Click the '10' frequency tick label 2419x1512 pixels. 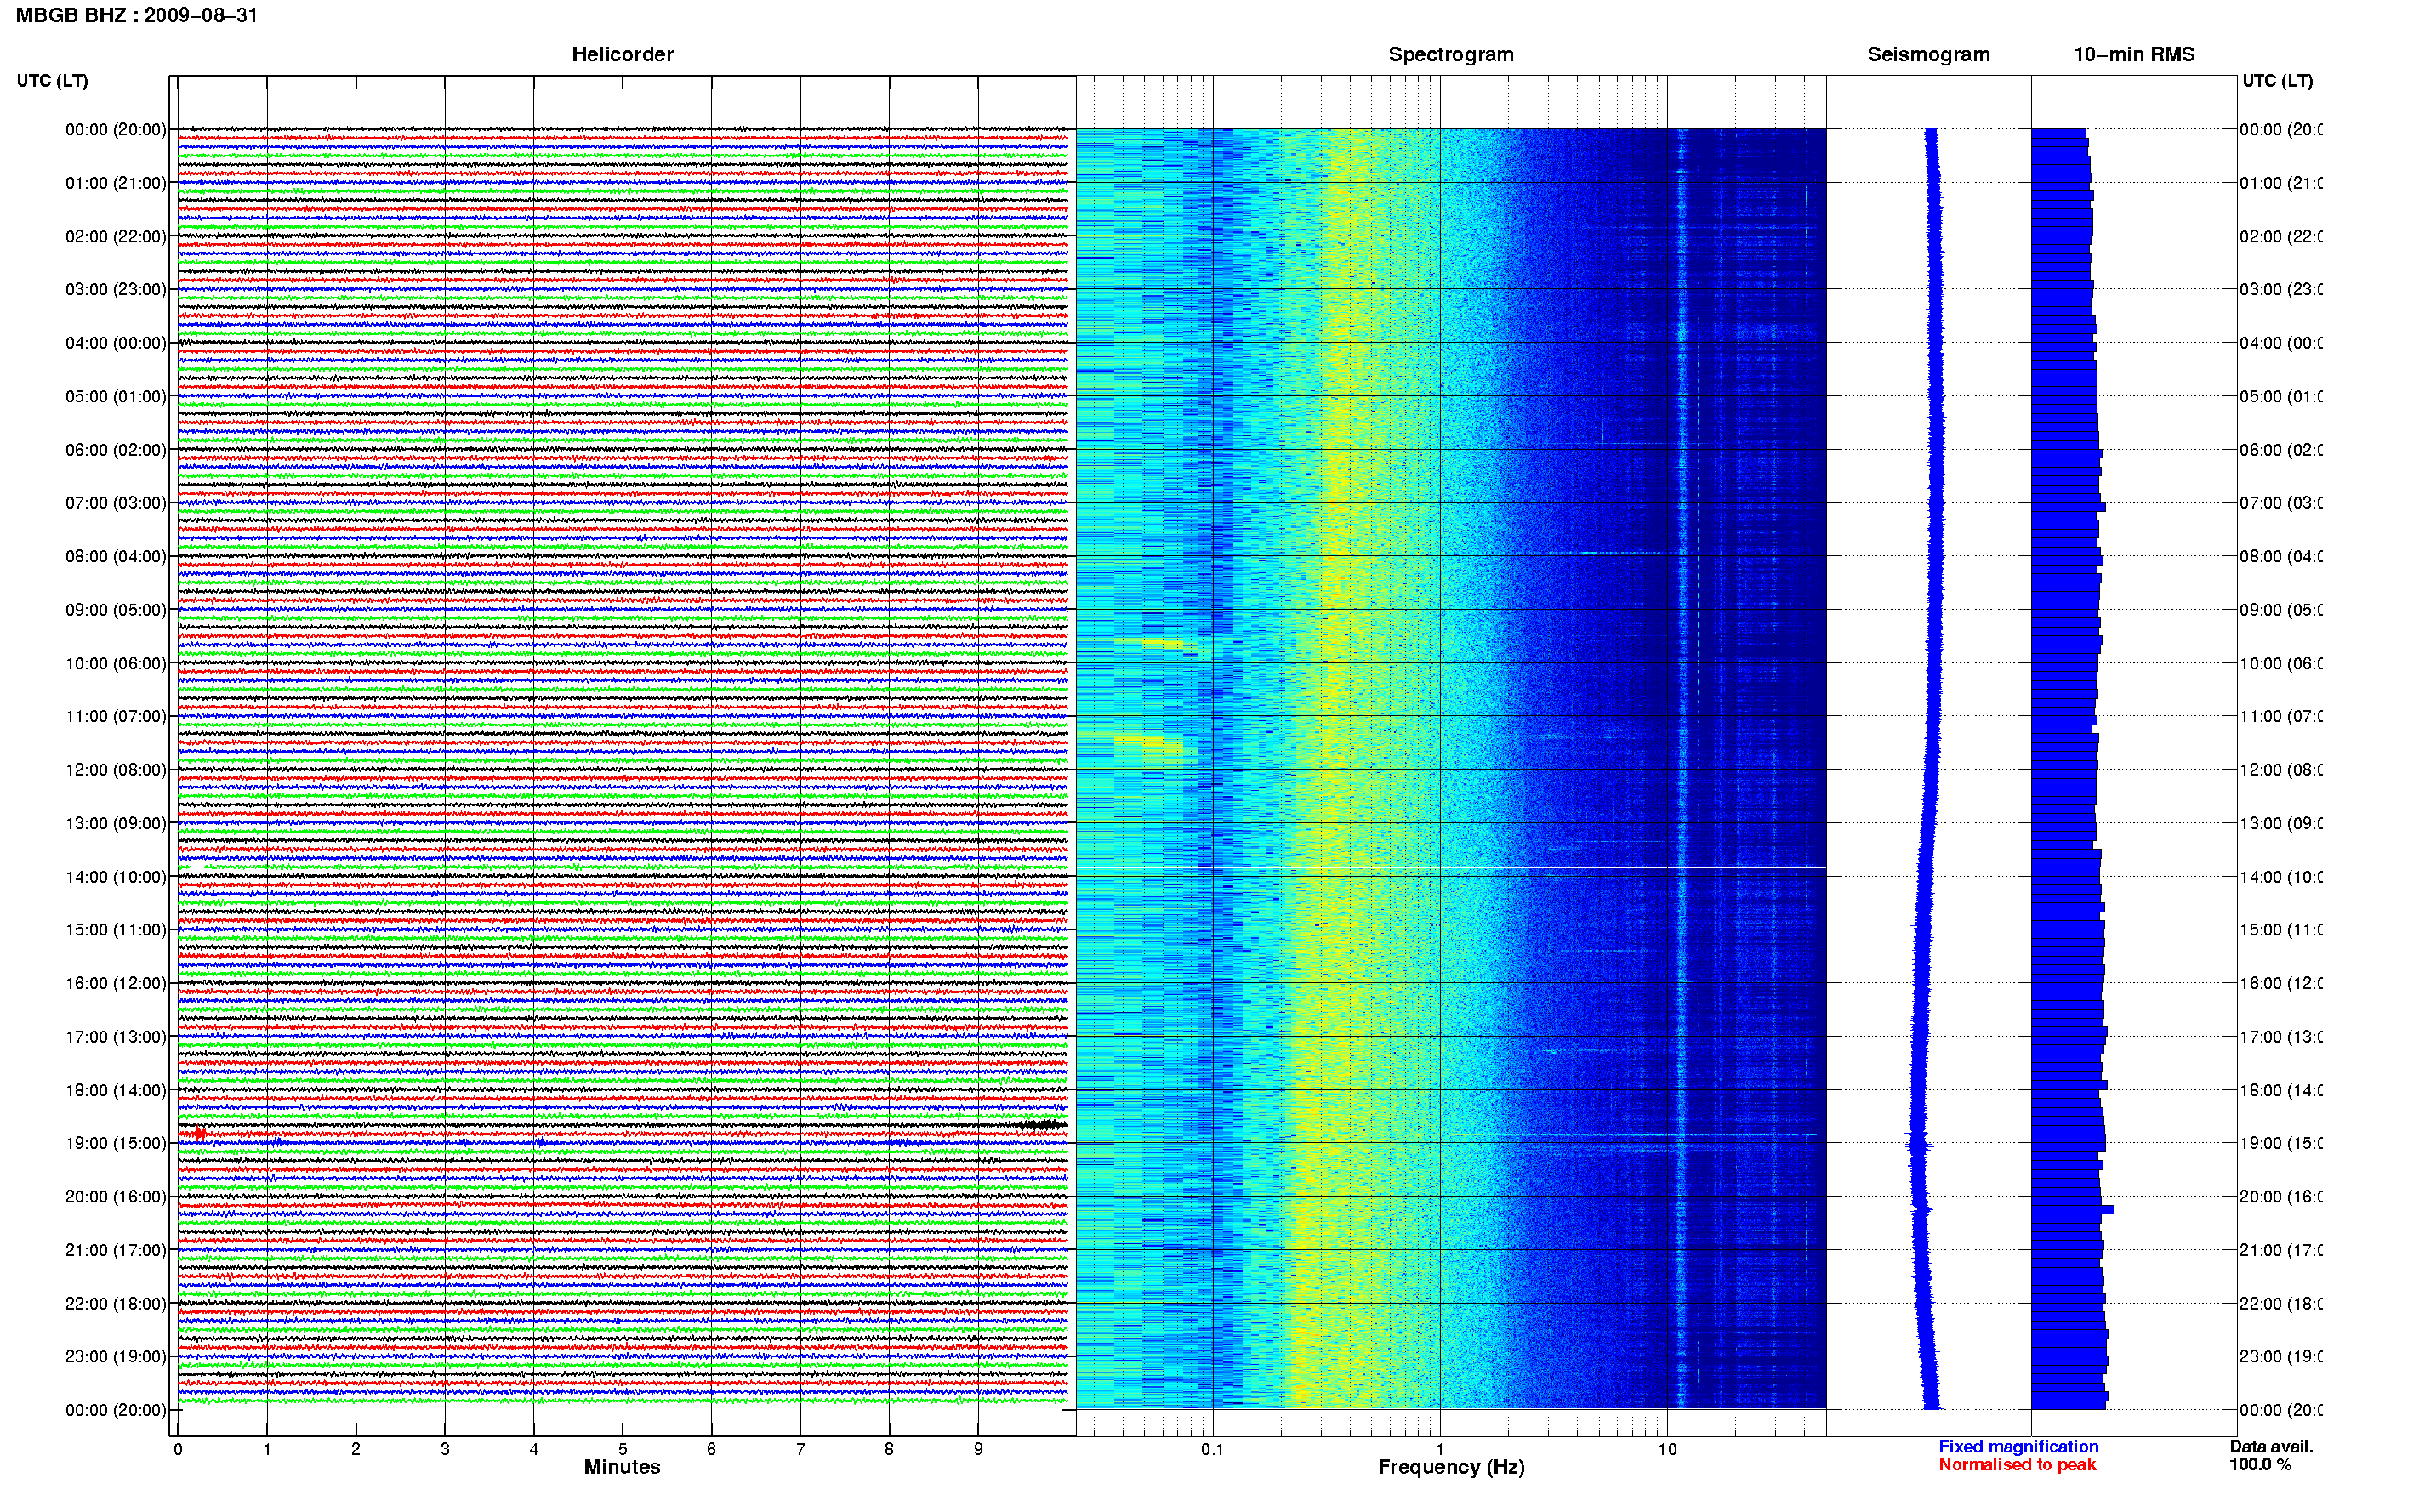(x=1667, y=1449)
